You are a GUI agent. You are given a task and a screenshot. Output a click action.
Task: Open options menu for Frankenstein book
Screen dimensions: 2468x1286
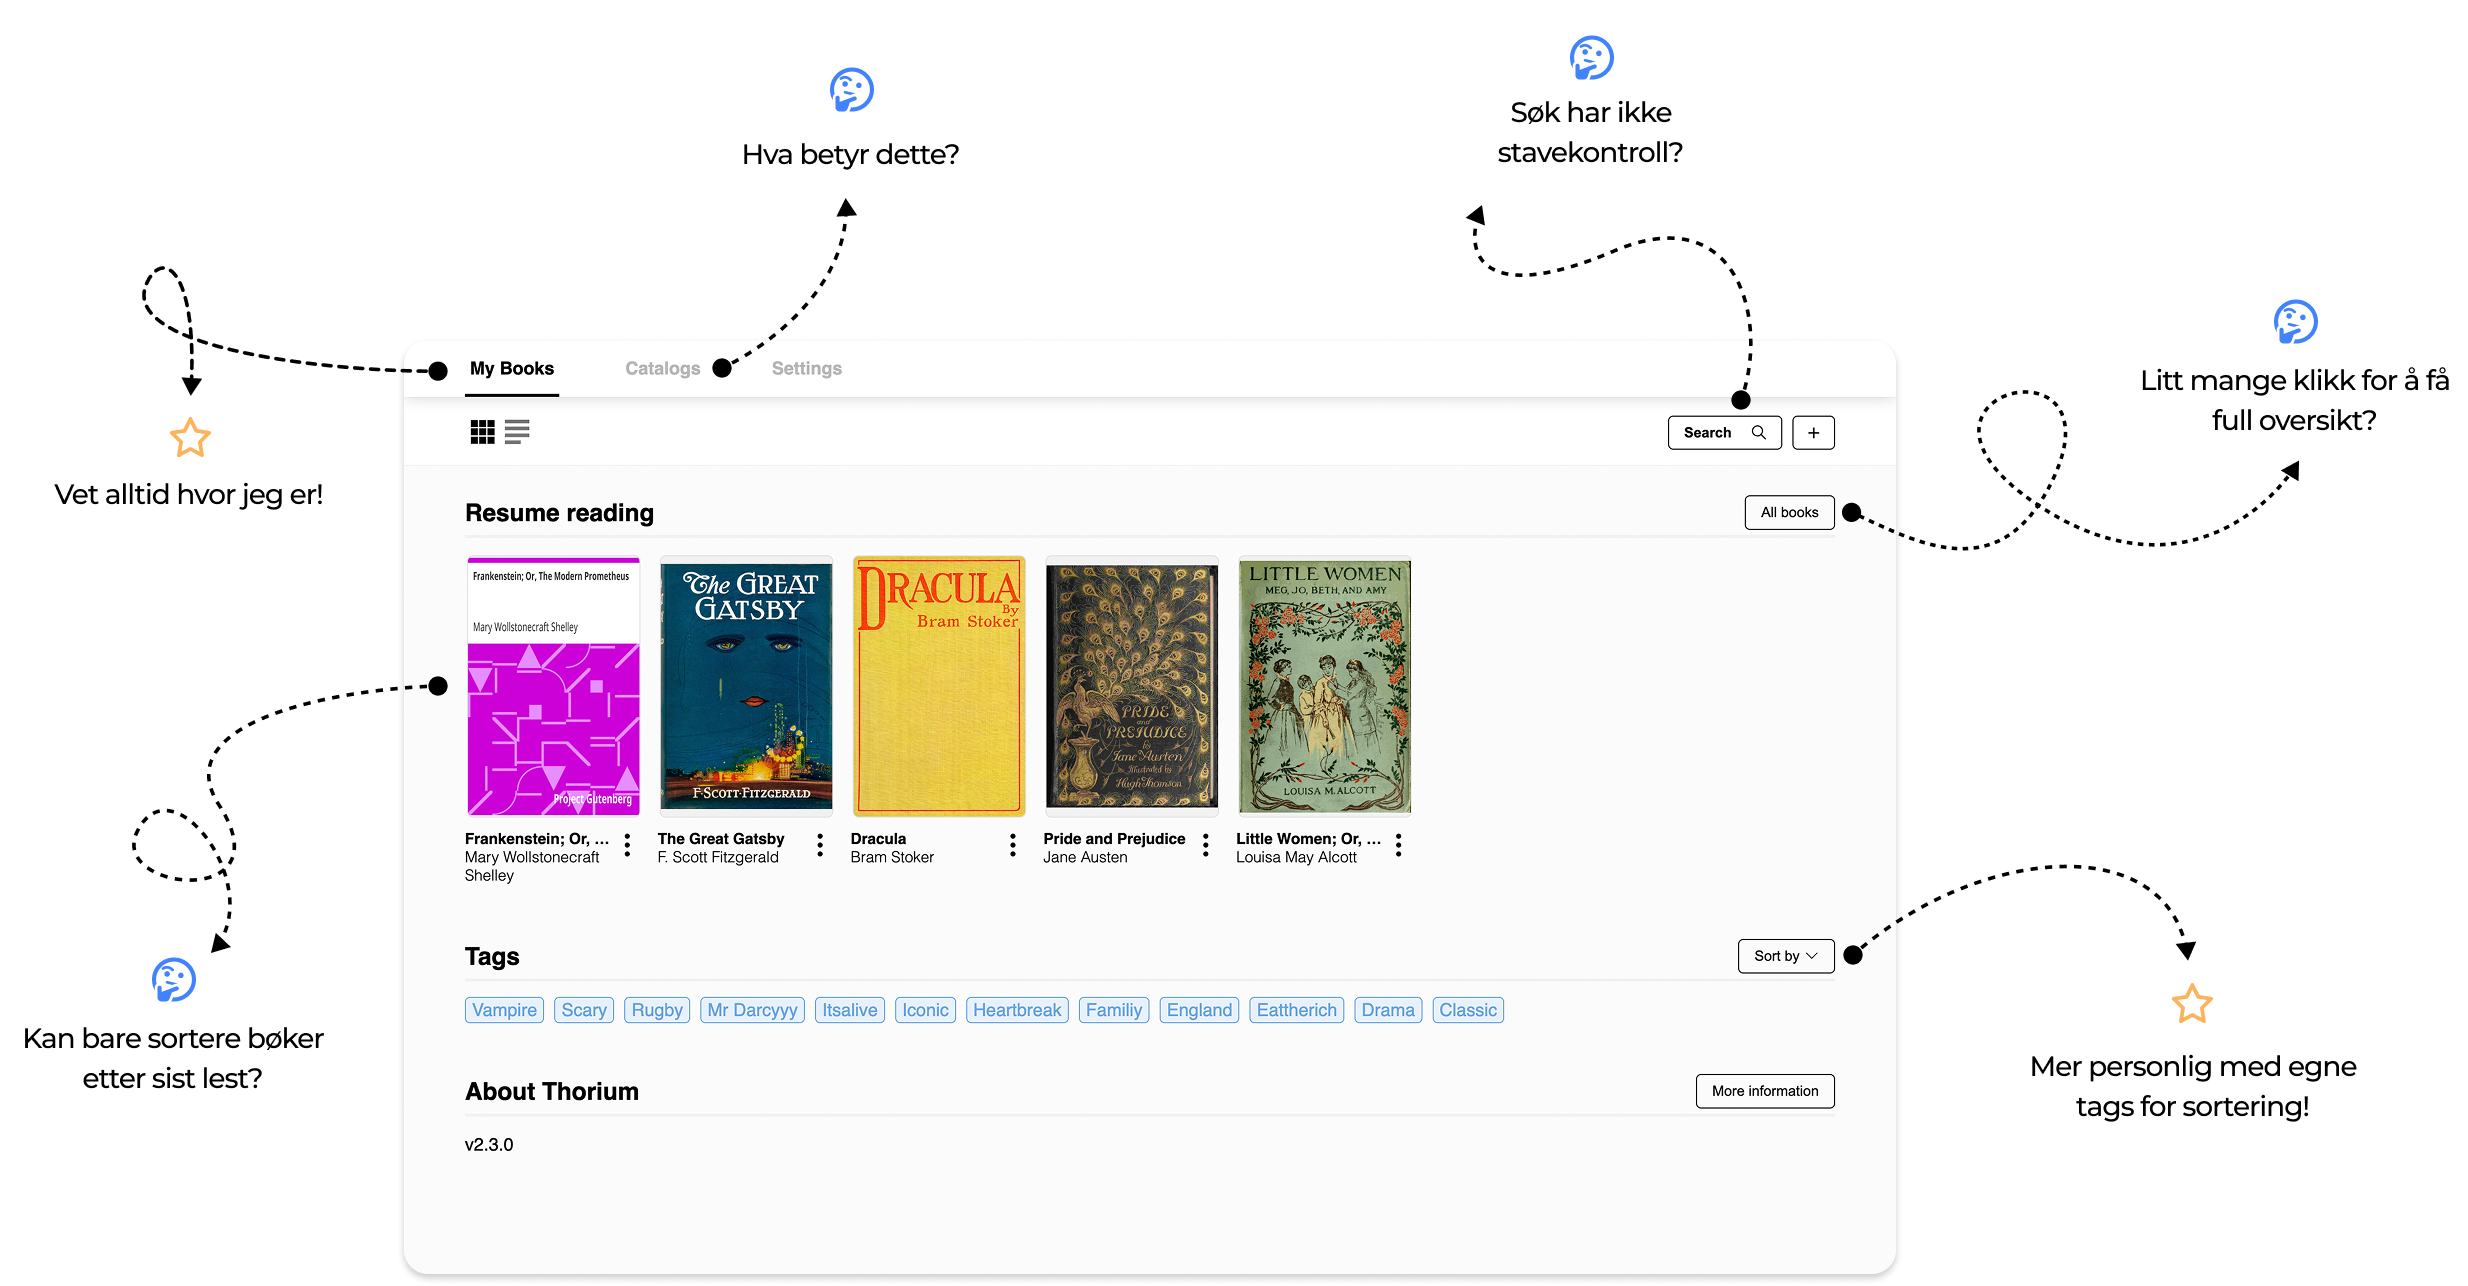click(627, 846)
